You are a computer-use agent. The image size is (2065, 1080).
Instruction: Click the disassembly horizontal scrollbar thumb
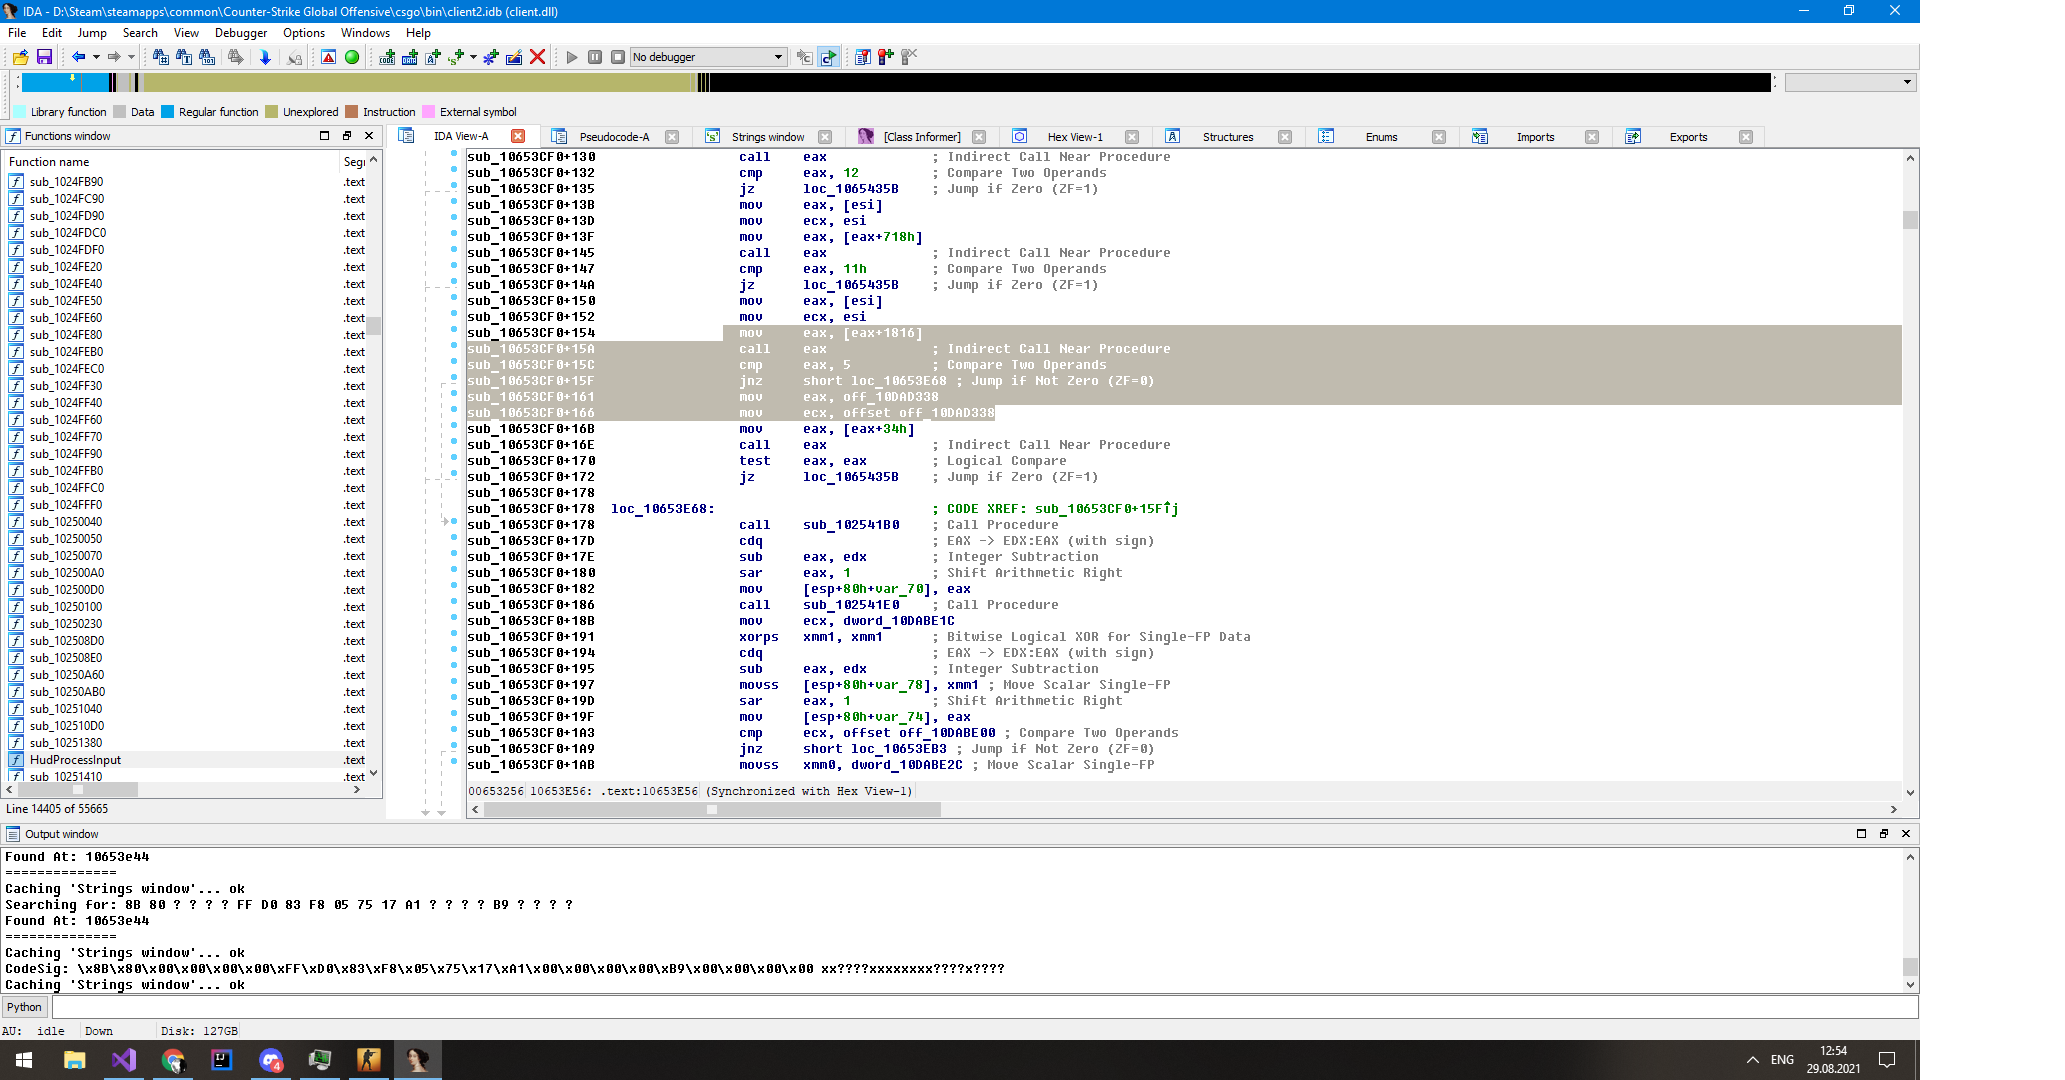click(x=712, y=810)
